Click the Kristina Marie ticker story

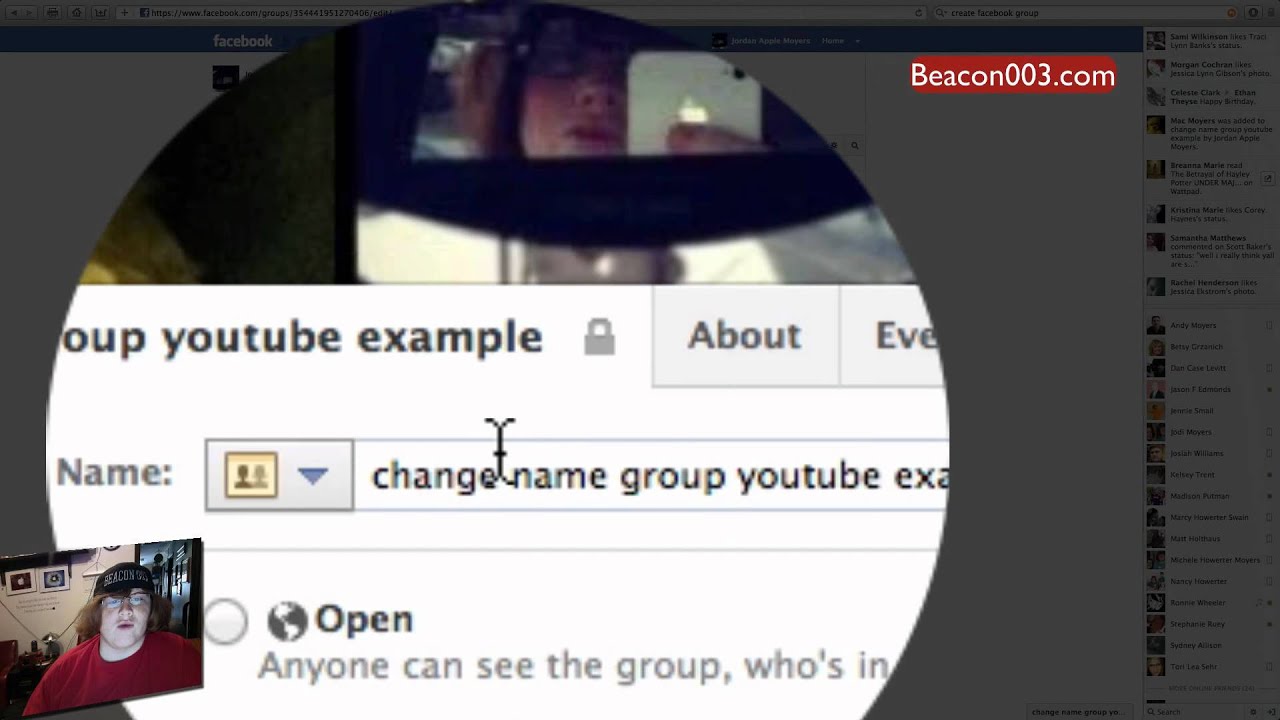(1211, 214)
